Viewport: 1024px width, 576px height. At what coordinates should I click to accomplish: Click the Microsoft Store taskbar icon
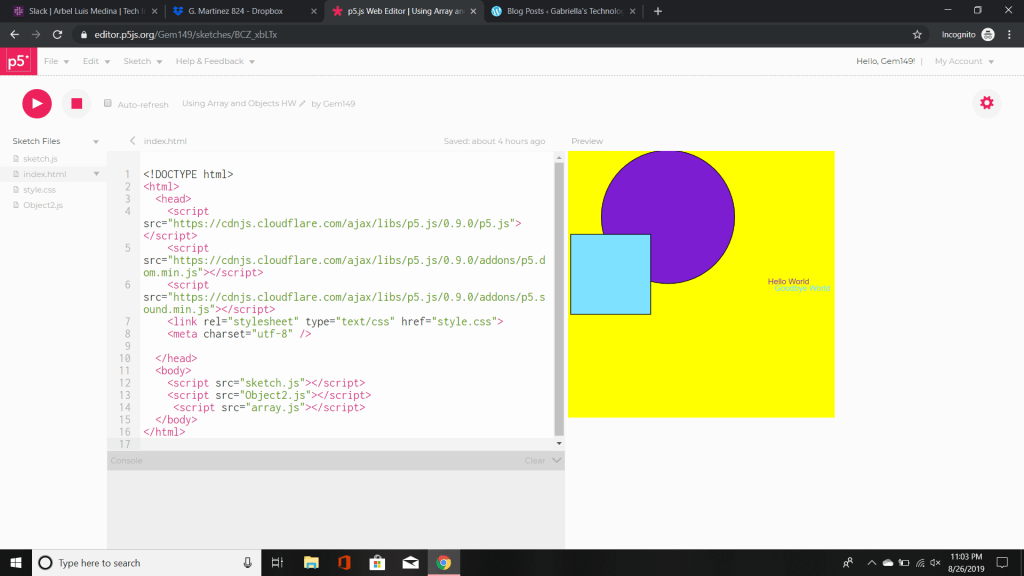pyautogui.click(x=376, y=563)
